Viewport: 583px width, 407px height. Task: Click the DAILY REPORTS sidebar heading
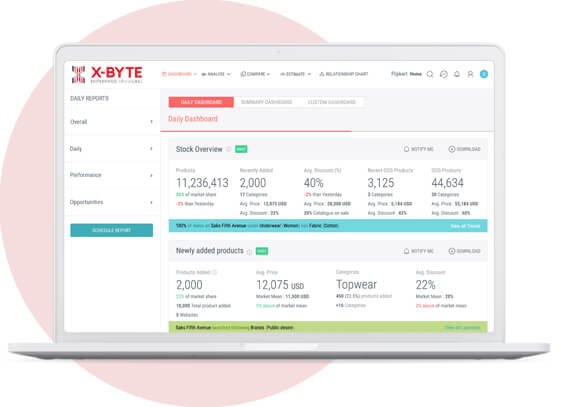click(x=89, y=98)
